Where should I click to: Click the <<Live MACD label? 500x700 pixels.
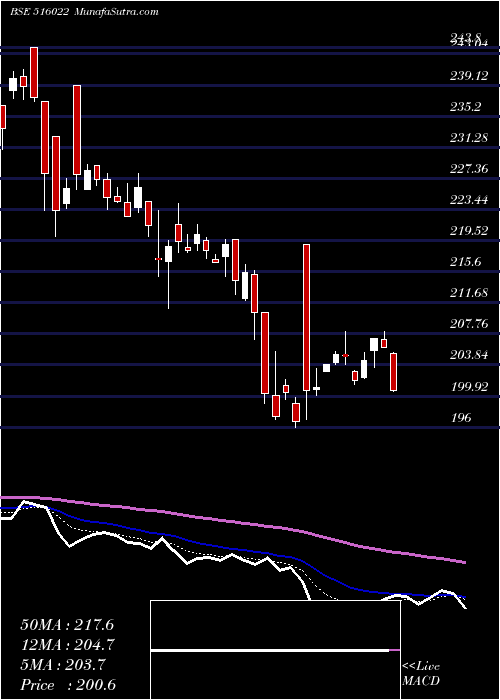coord(421,674)
